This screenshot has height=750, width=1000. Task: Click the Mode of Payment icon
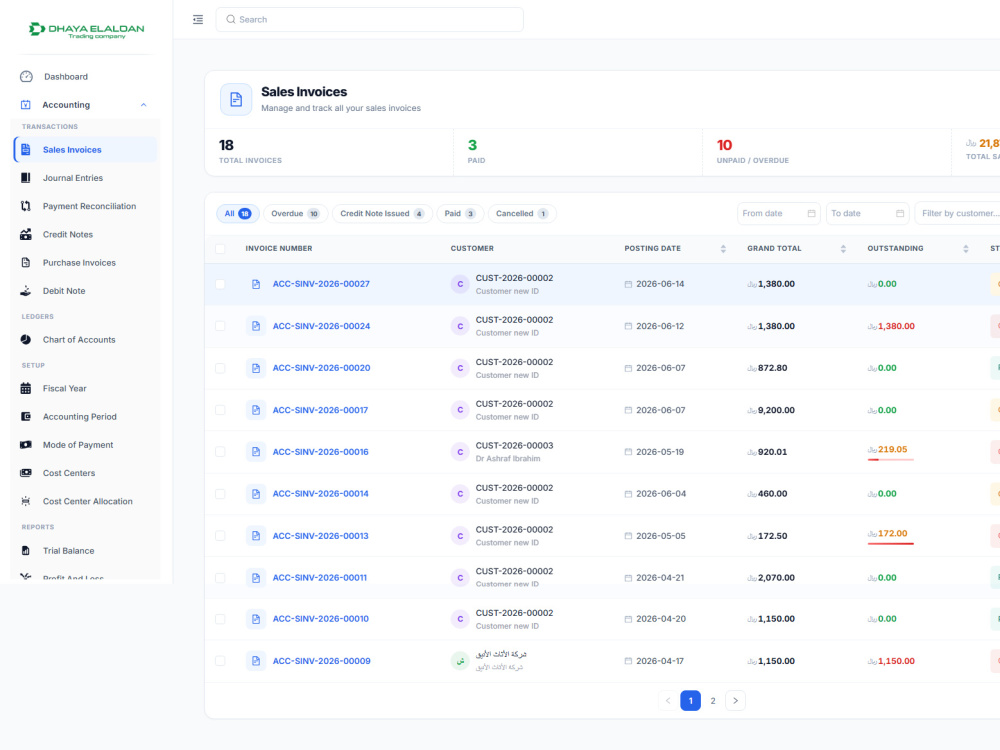(x=26, y=445)
